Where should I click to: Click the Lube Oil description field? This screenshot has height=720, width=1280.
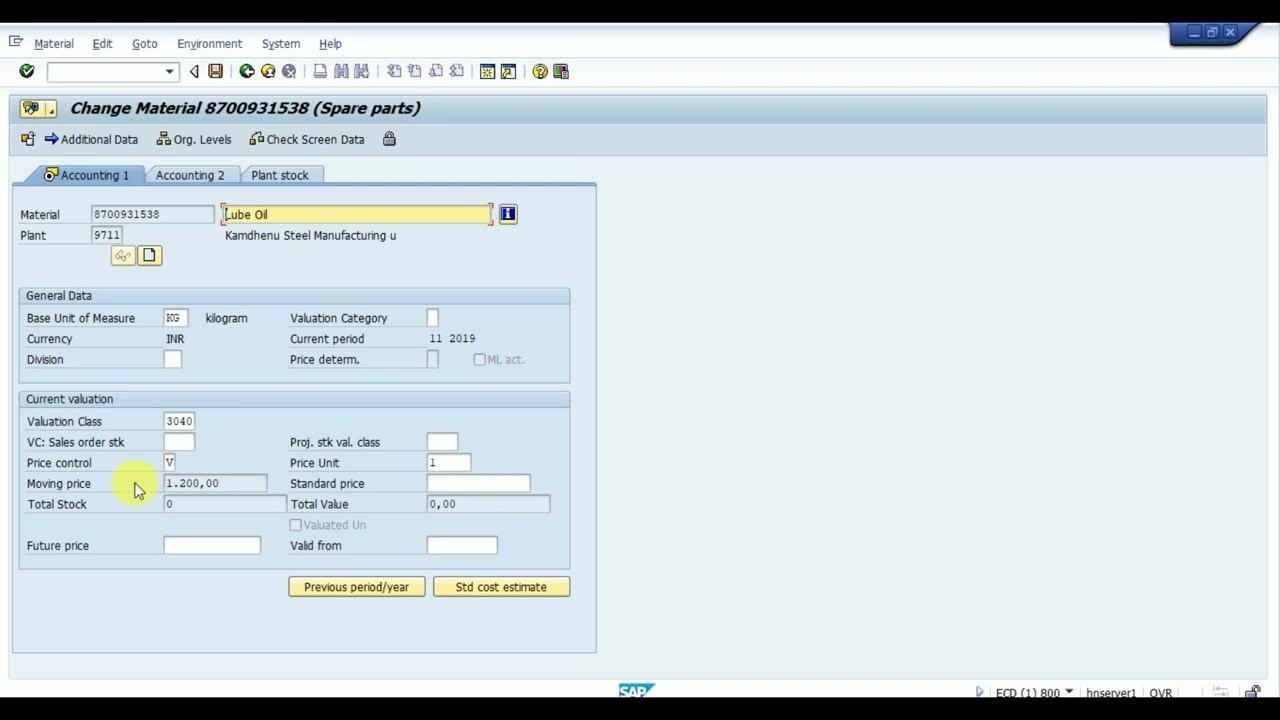pos(357,214)
